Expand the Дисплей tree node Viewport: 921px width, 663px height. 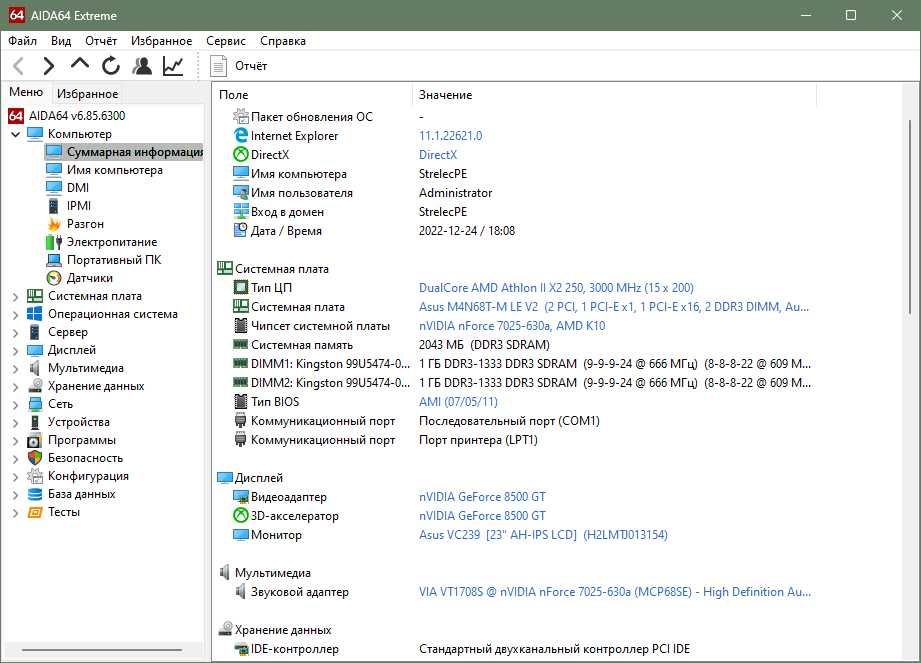pos(16,351)
